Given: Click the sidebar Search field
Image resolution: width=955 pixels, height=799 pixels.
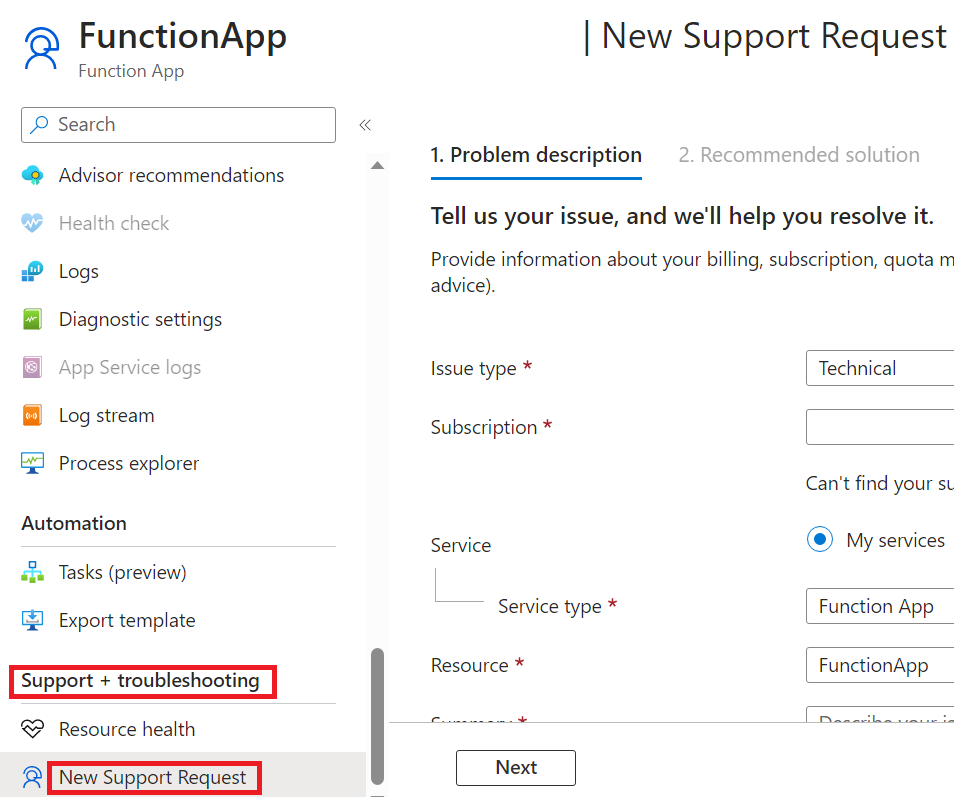Looking at the screenshot, I should [x=178, y=124].
